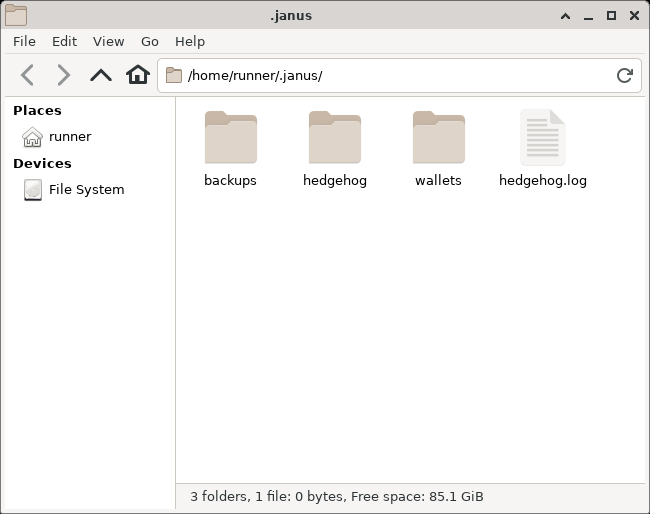This screenshot has height=514, width=650.
Task: Click the Devices heading in the sidebar
Action: pos(42,164)
